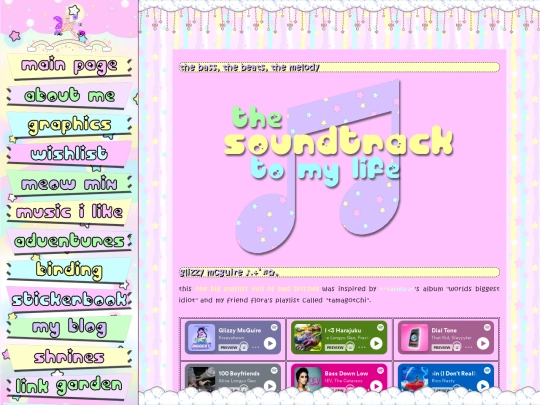Click the Bass Down Low album art
The image size is (540, 405).
308,380
